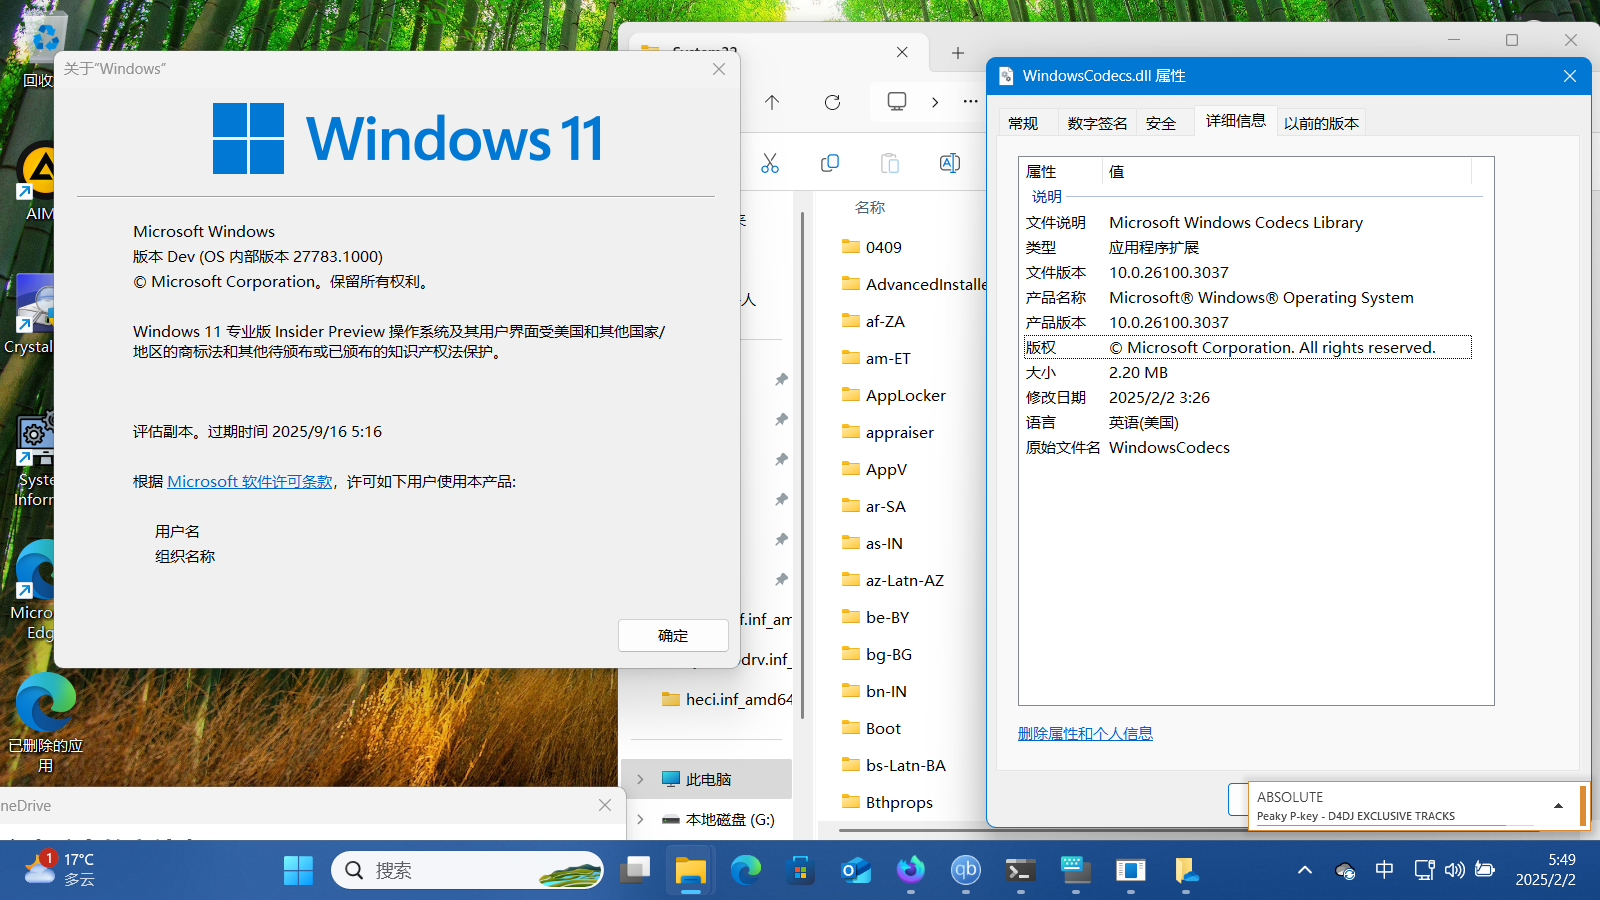The height and width of the screenshot is (900, 1600).
Task: Select 此电脑 in the navigation pane
Action: [x=708, y=779]
